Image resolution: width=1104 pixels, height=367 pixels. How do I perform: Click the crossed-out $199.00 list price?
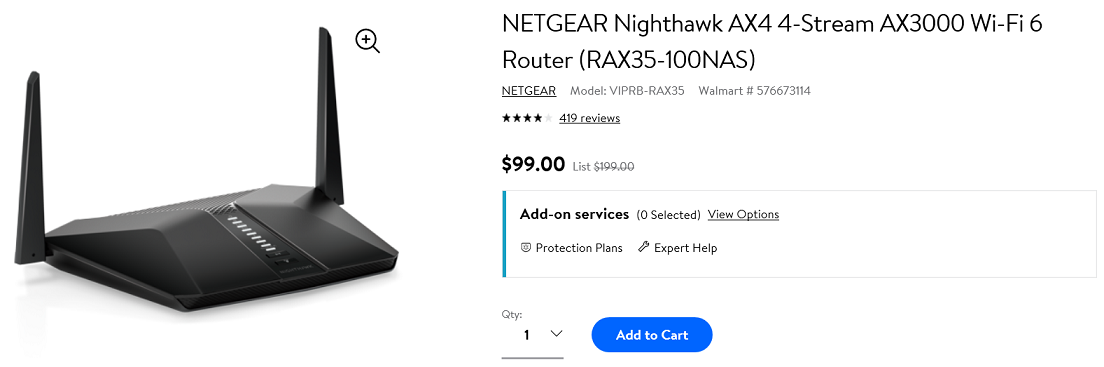(614, 167)
